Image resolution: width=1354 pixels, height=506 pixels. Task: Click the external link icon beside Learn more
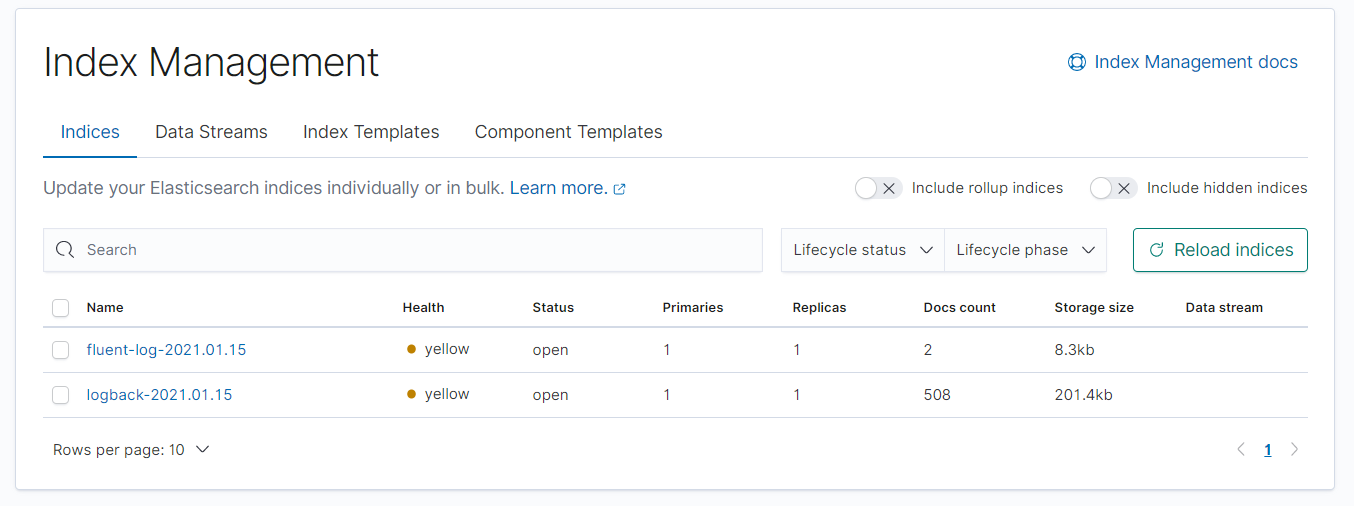(x=620, y=189)
